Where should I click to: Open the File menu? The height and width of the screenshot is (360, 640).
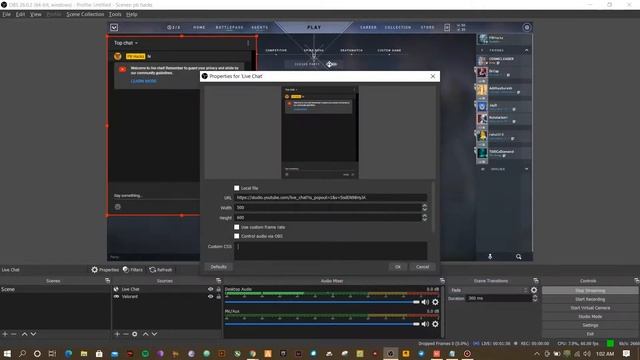7,14
